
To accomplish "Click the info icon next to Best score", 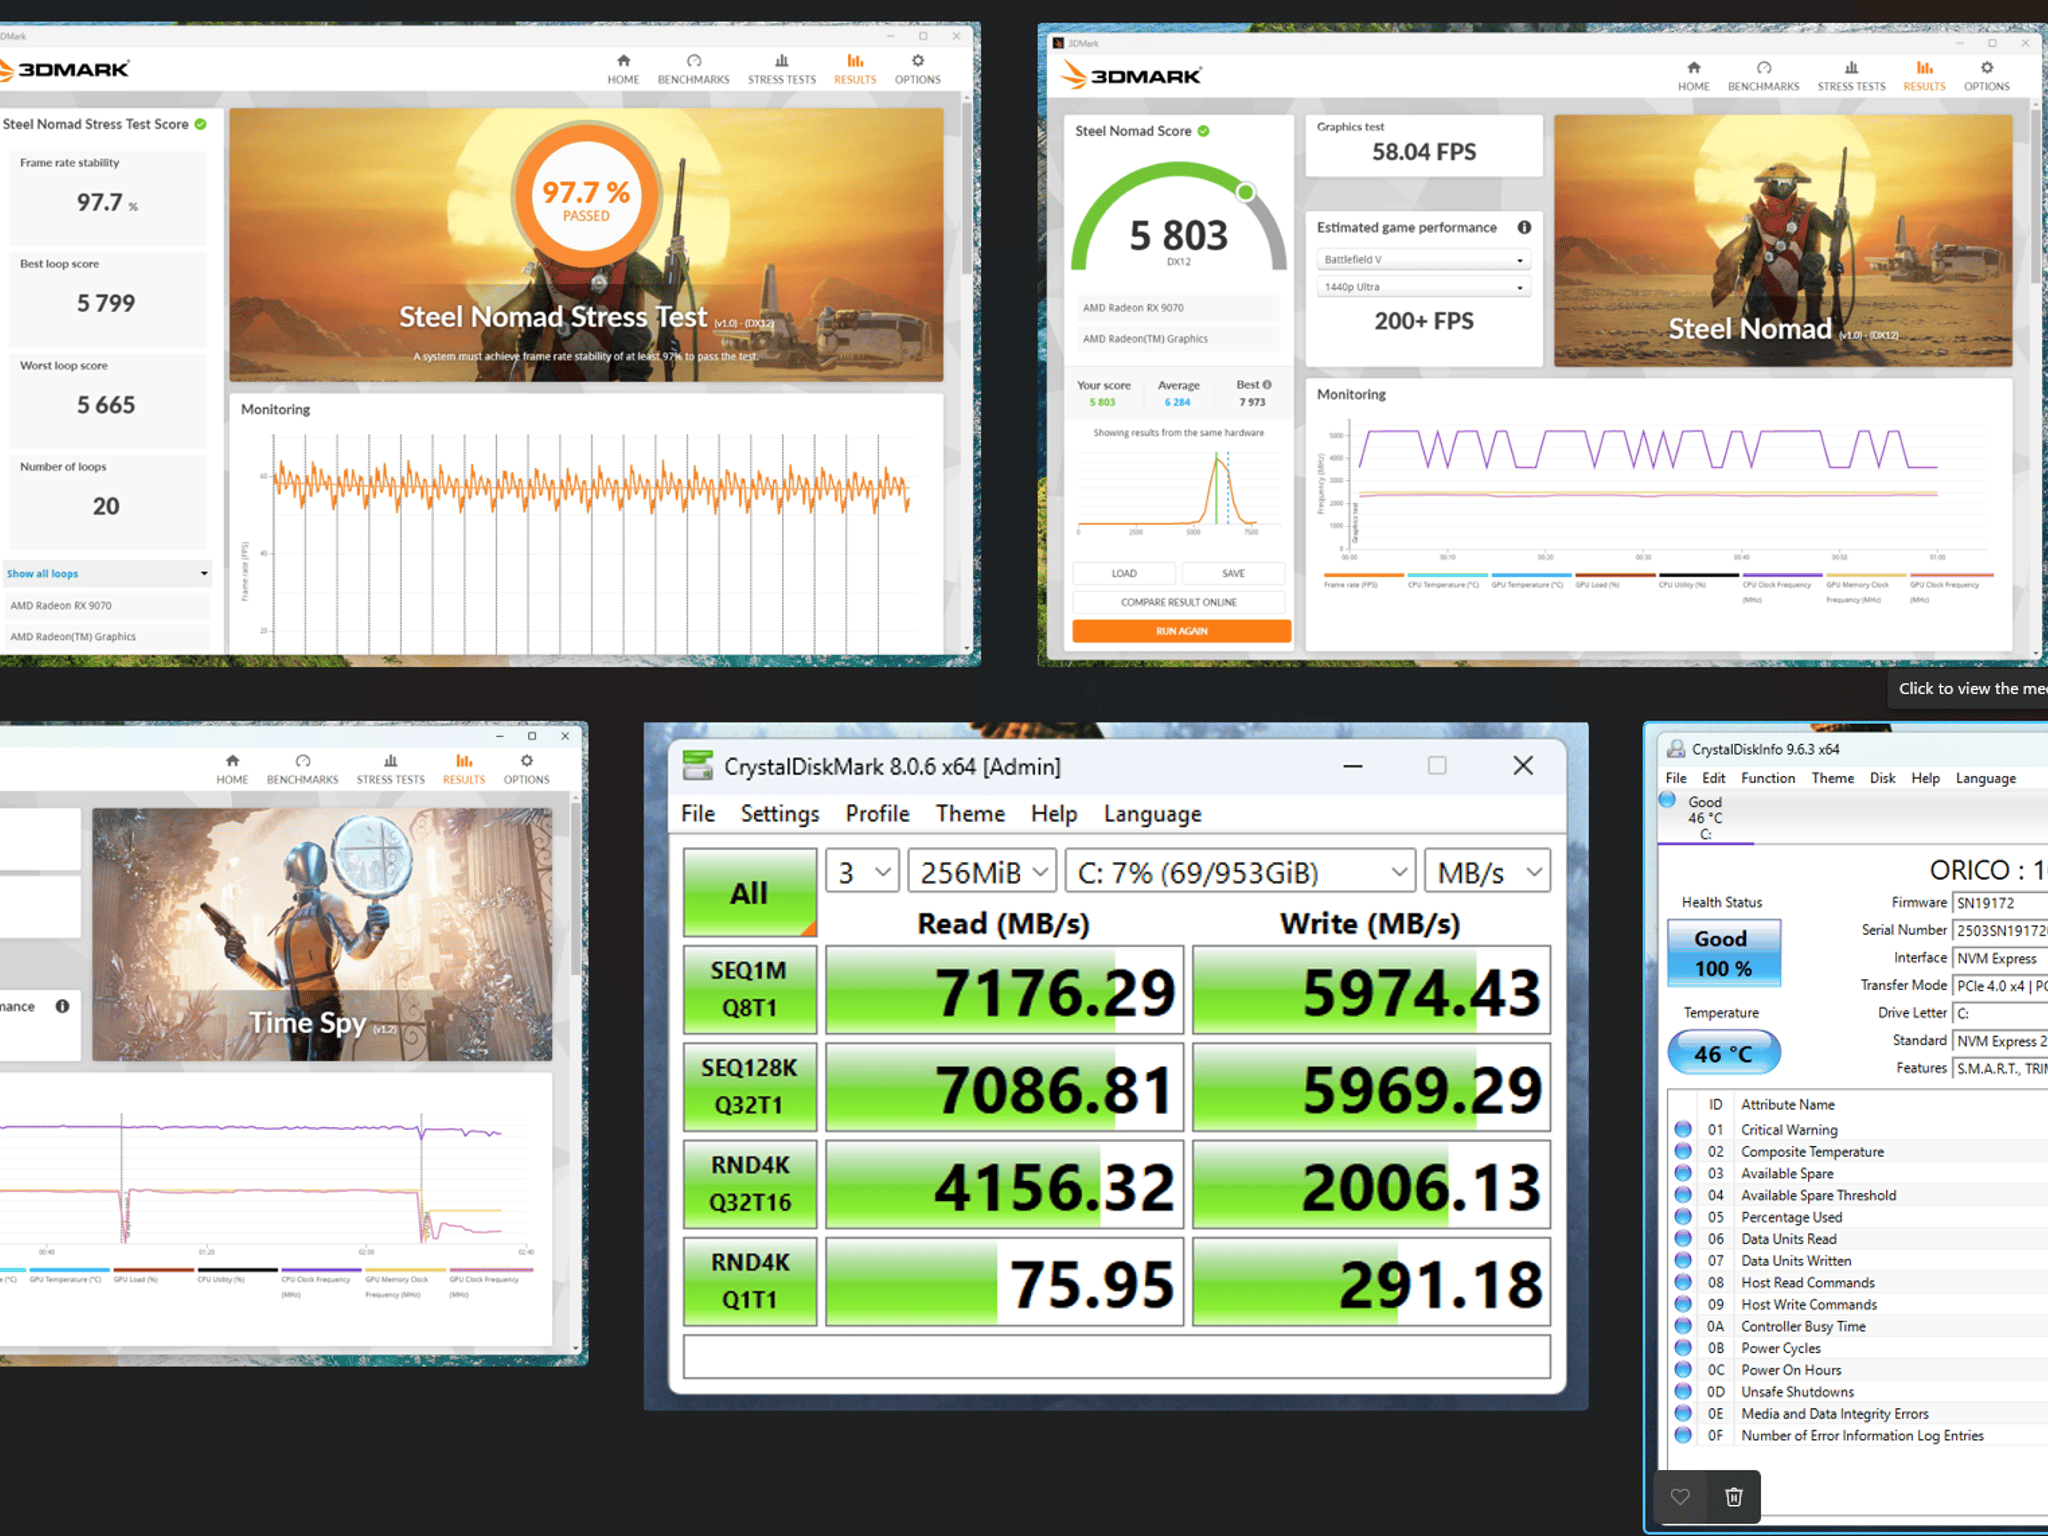I will pos(1267,384).
